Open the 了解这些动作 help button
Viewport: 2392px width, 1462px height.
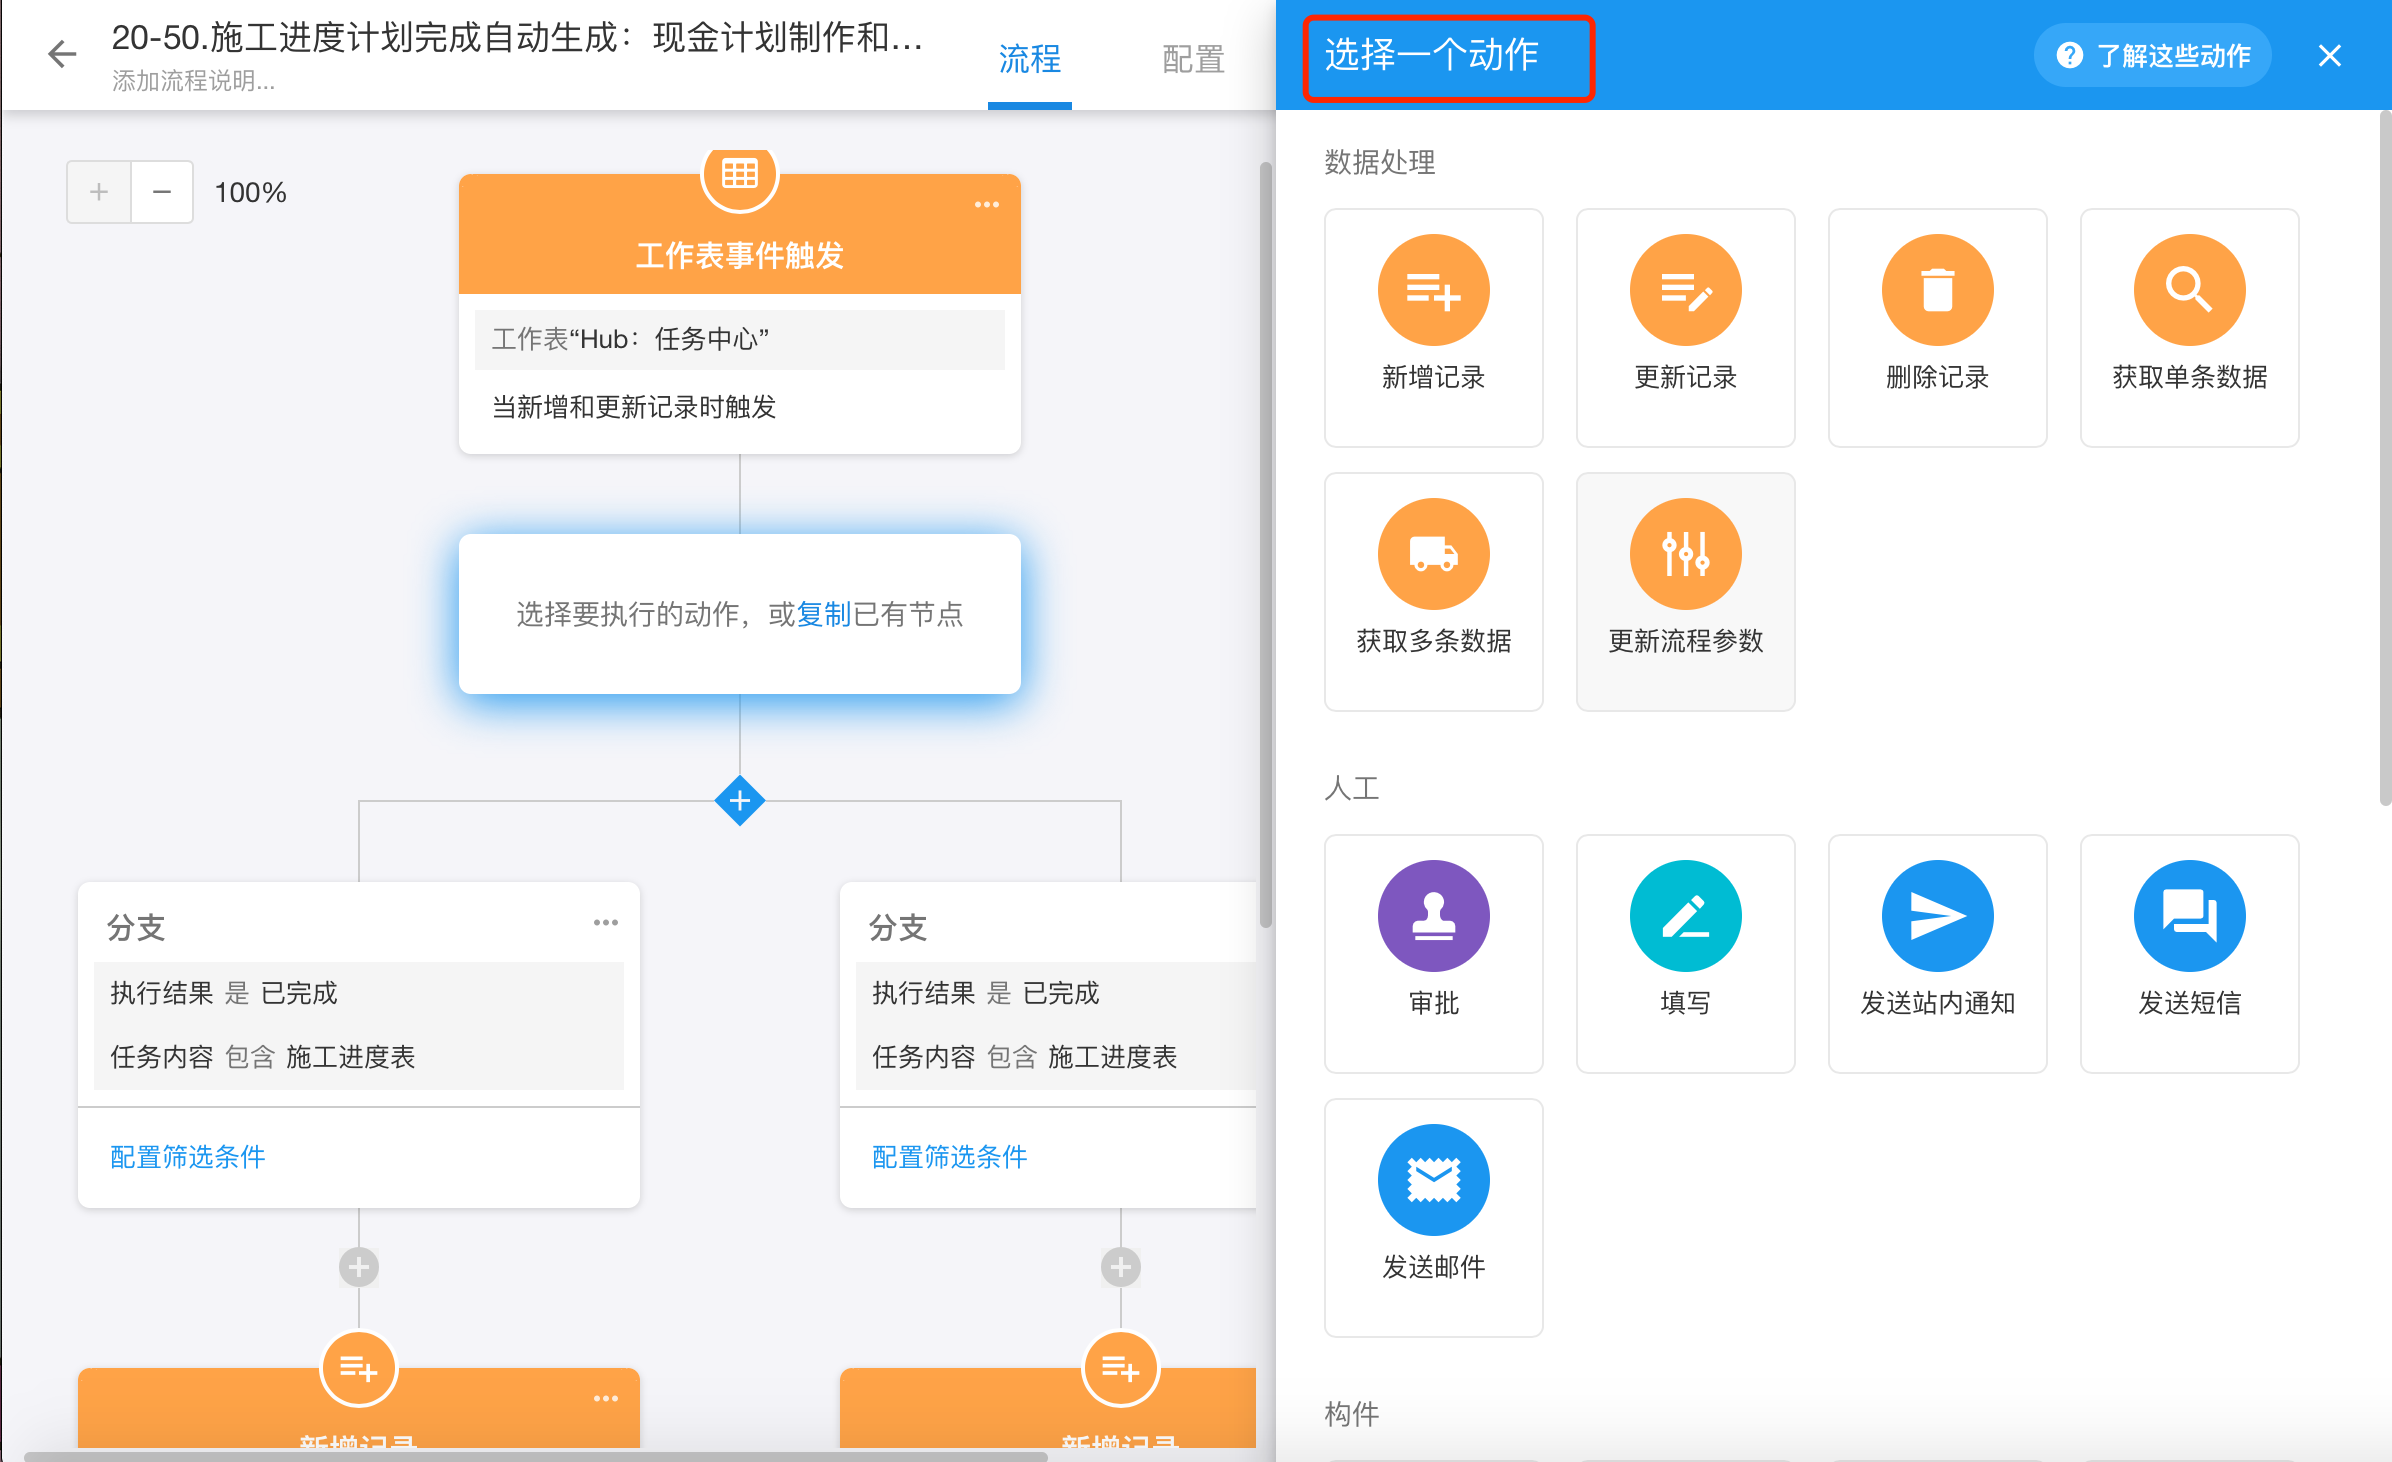(2153, 56)
